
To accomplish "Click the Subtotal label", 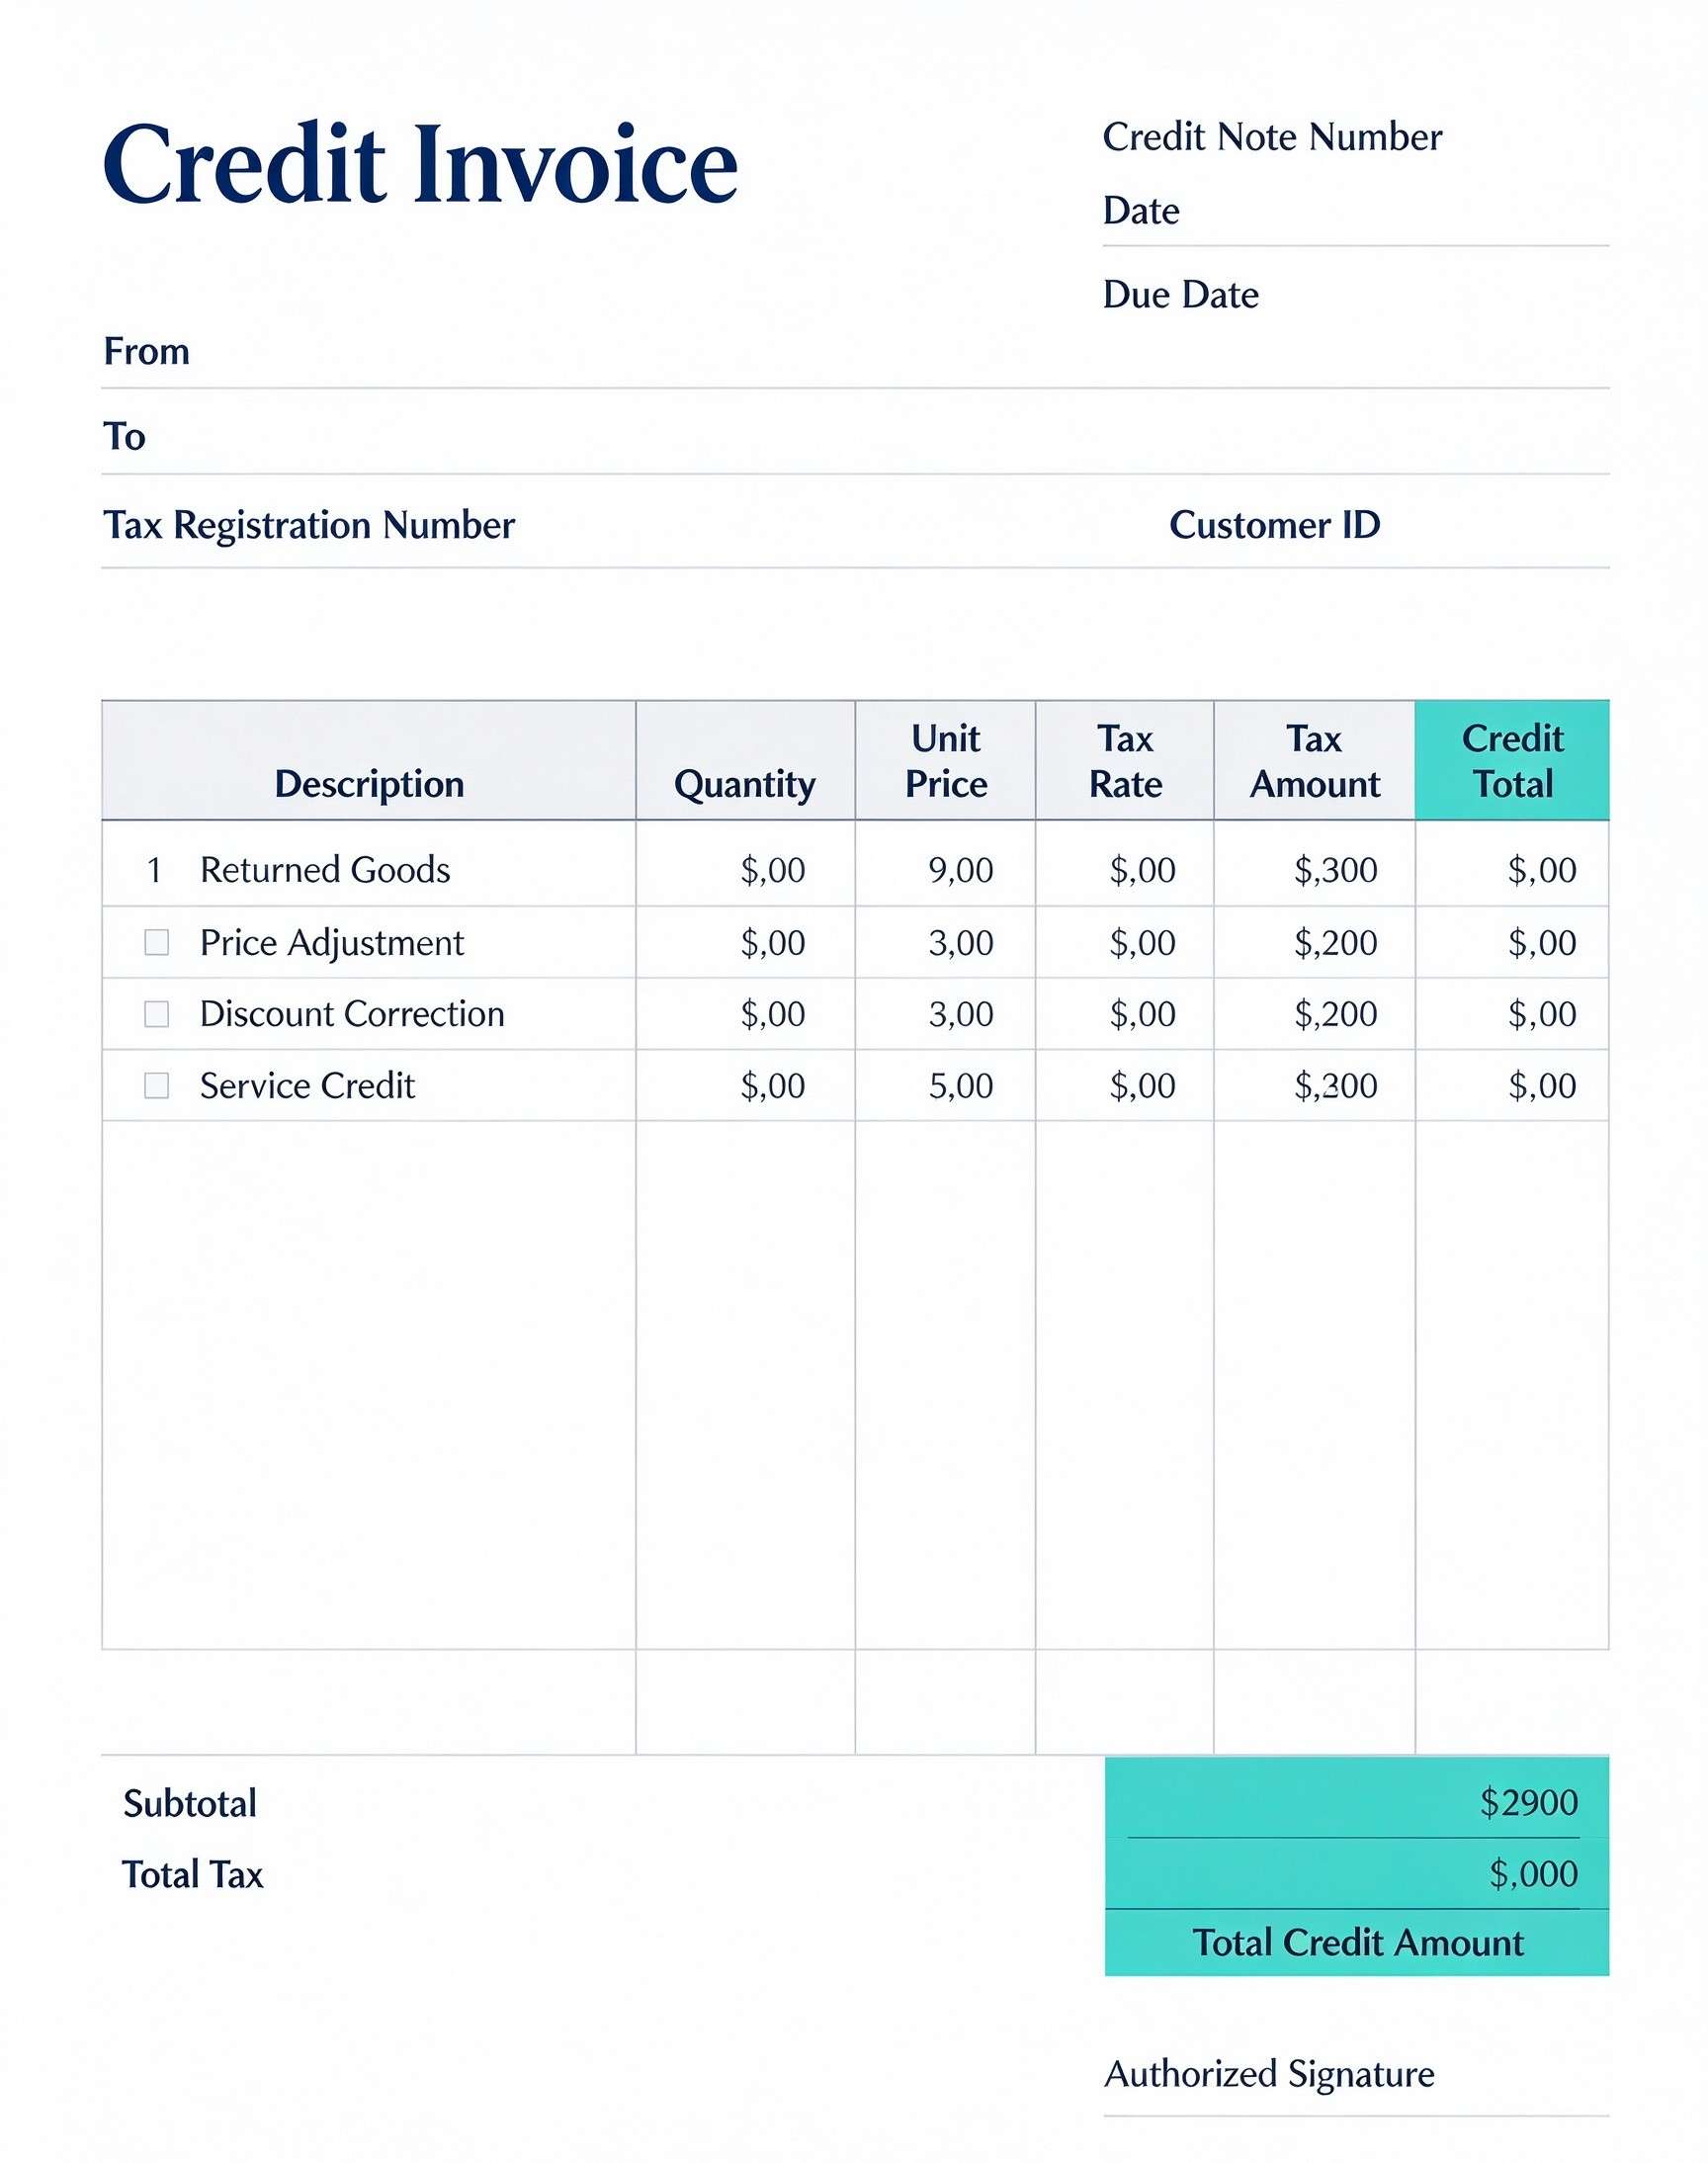I will [190, 1803].
